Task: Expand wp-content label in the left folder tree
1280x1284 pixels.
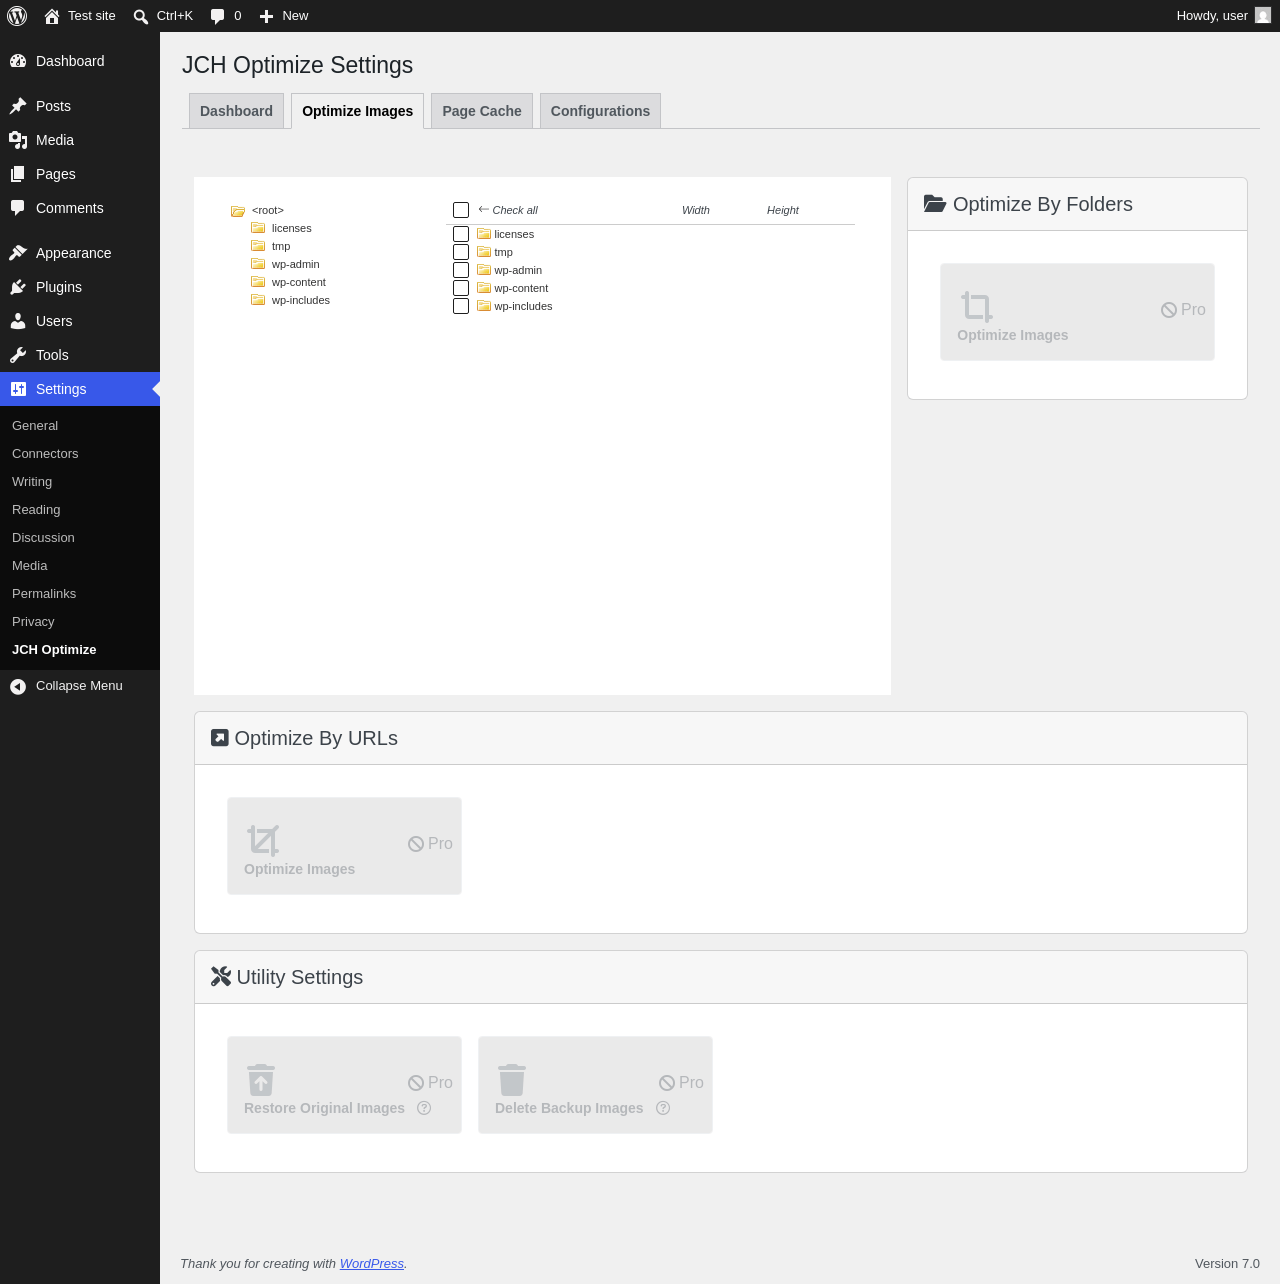Action: pos(299,282)
